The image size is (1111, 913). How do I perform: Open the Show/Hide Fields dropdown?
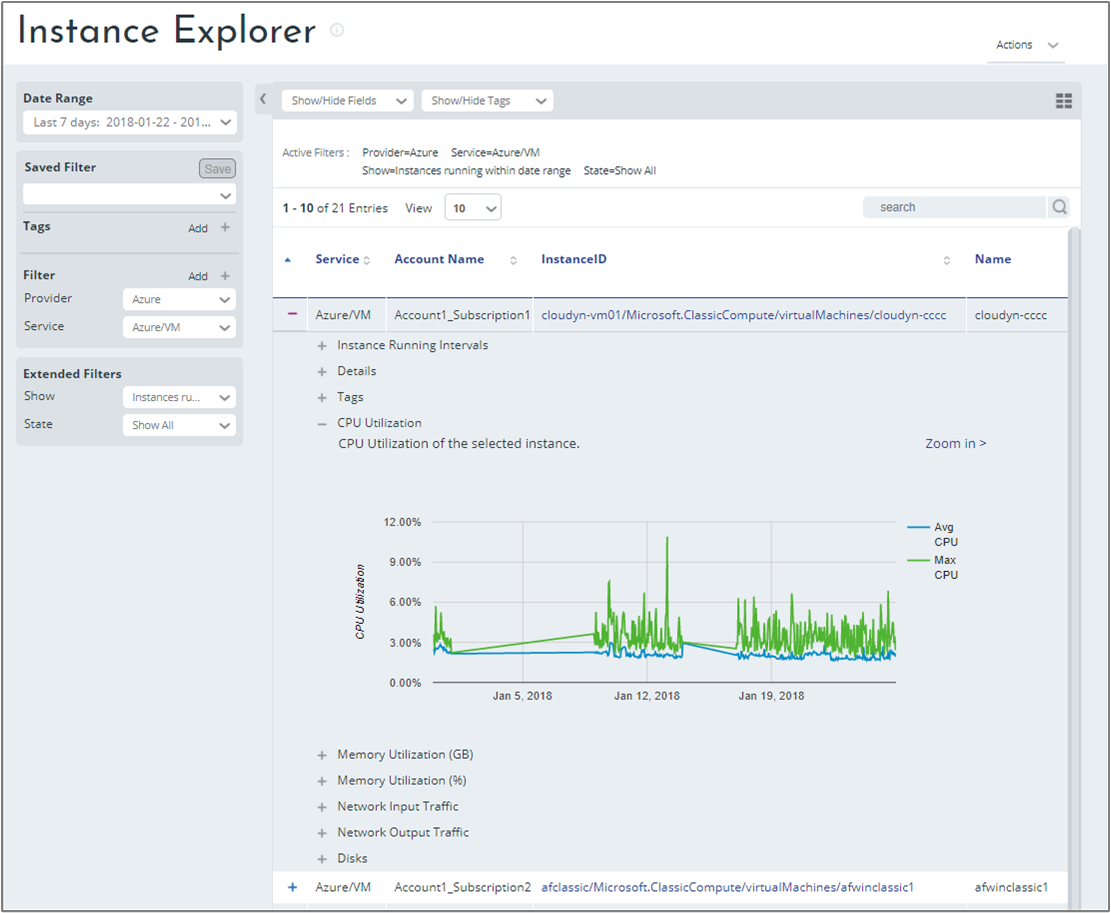coord(347,101)
